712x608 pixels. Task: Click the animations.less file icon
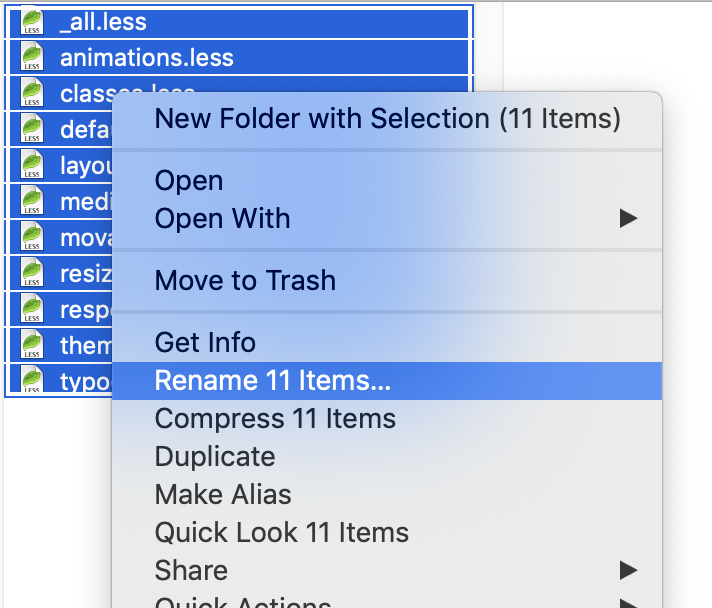pyautogui.click(x=32, y=57)
